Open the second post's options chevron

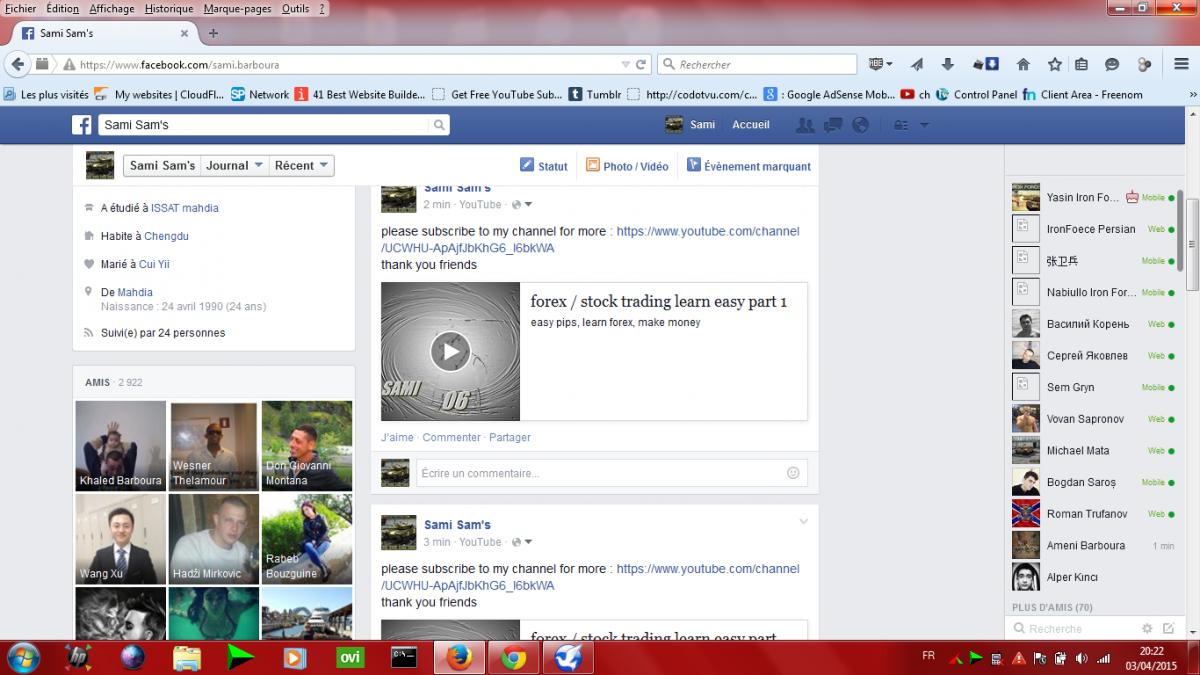tap(803, 521)
